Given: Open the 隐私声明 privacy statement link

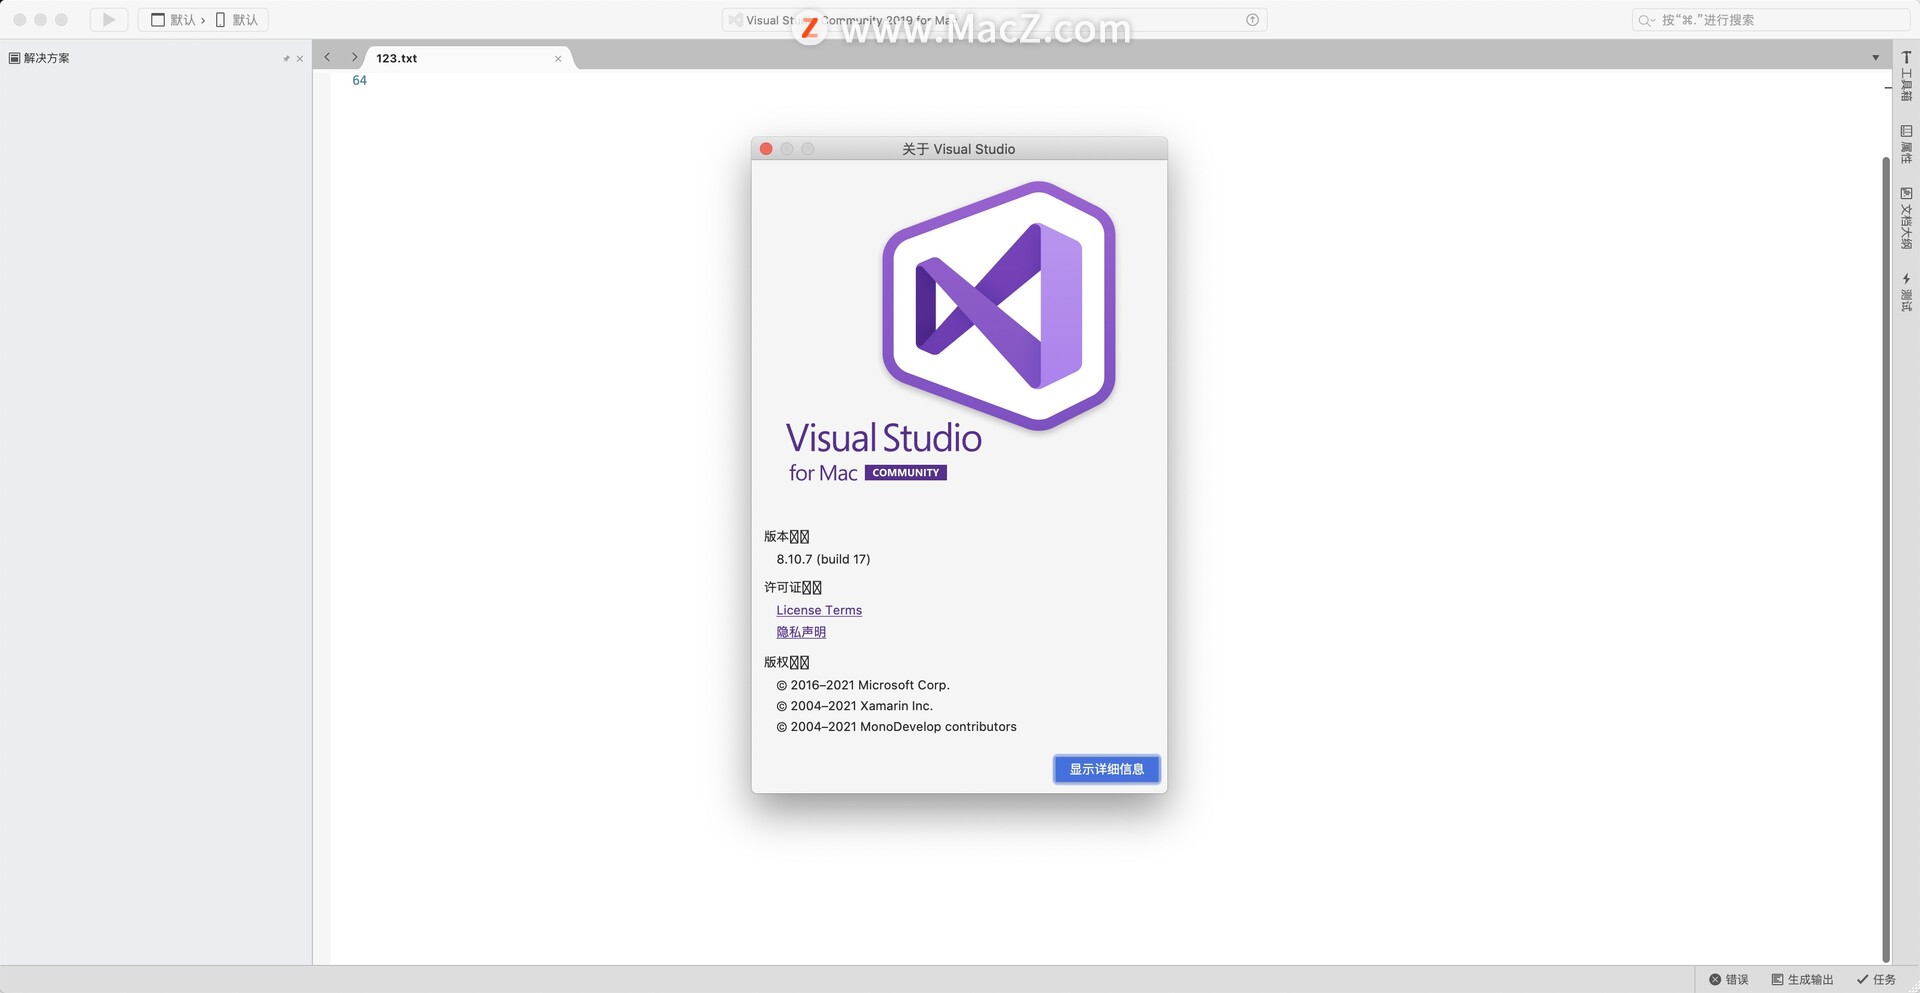Looking at the screenshot, I should click(x=801, y=632).
